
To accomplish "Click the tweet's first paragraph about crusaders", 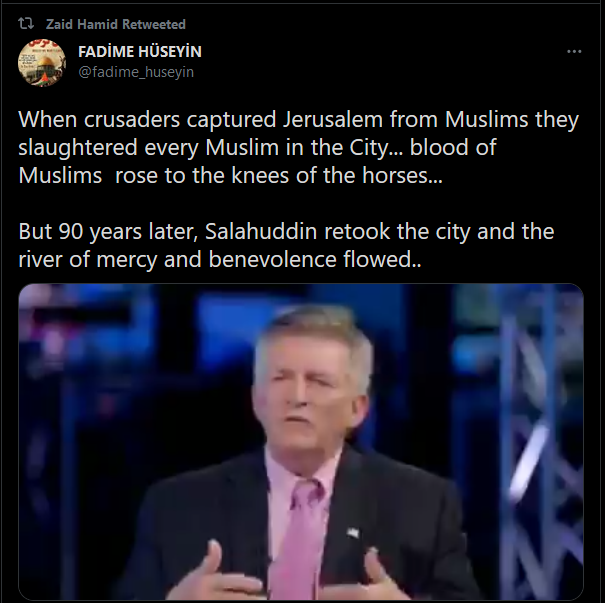I will point(298,147).
